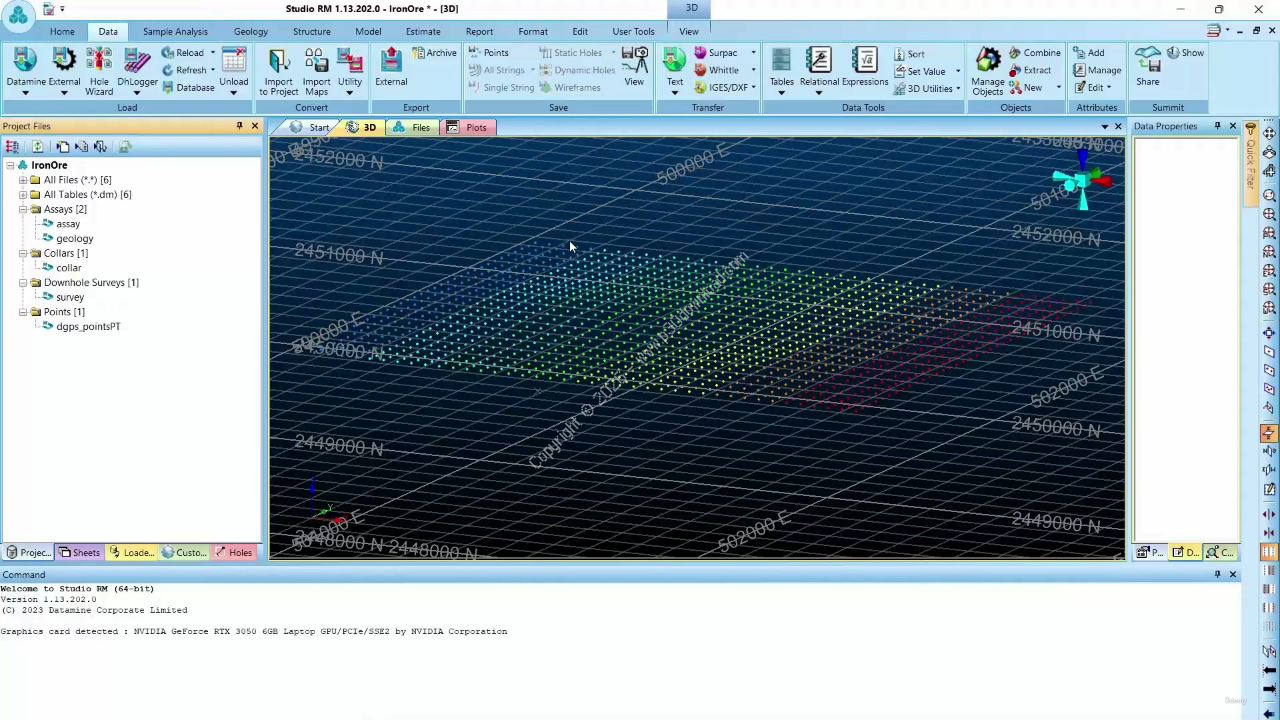The height and width of the screenshot is (720, 1280).
Task: Archive the project via Archive button
Action: click(434, 53)
